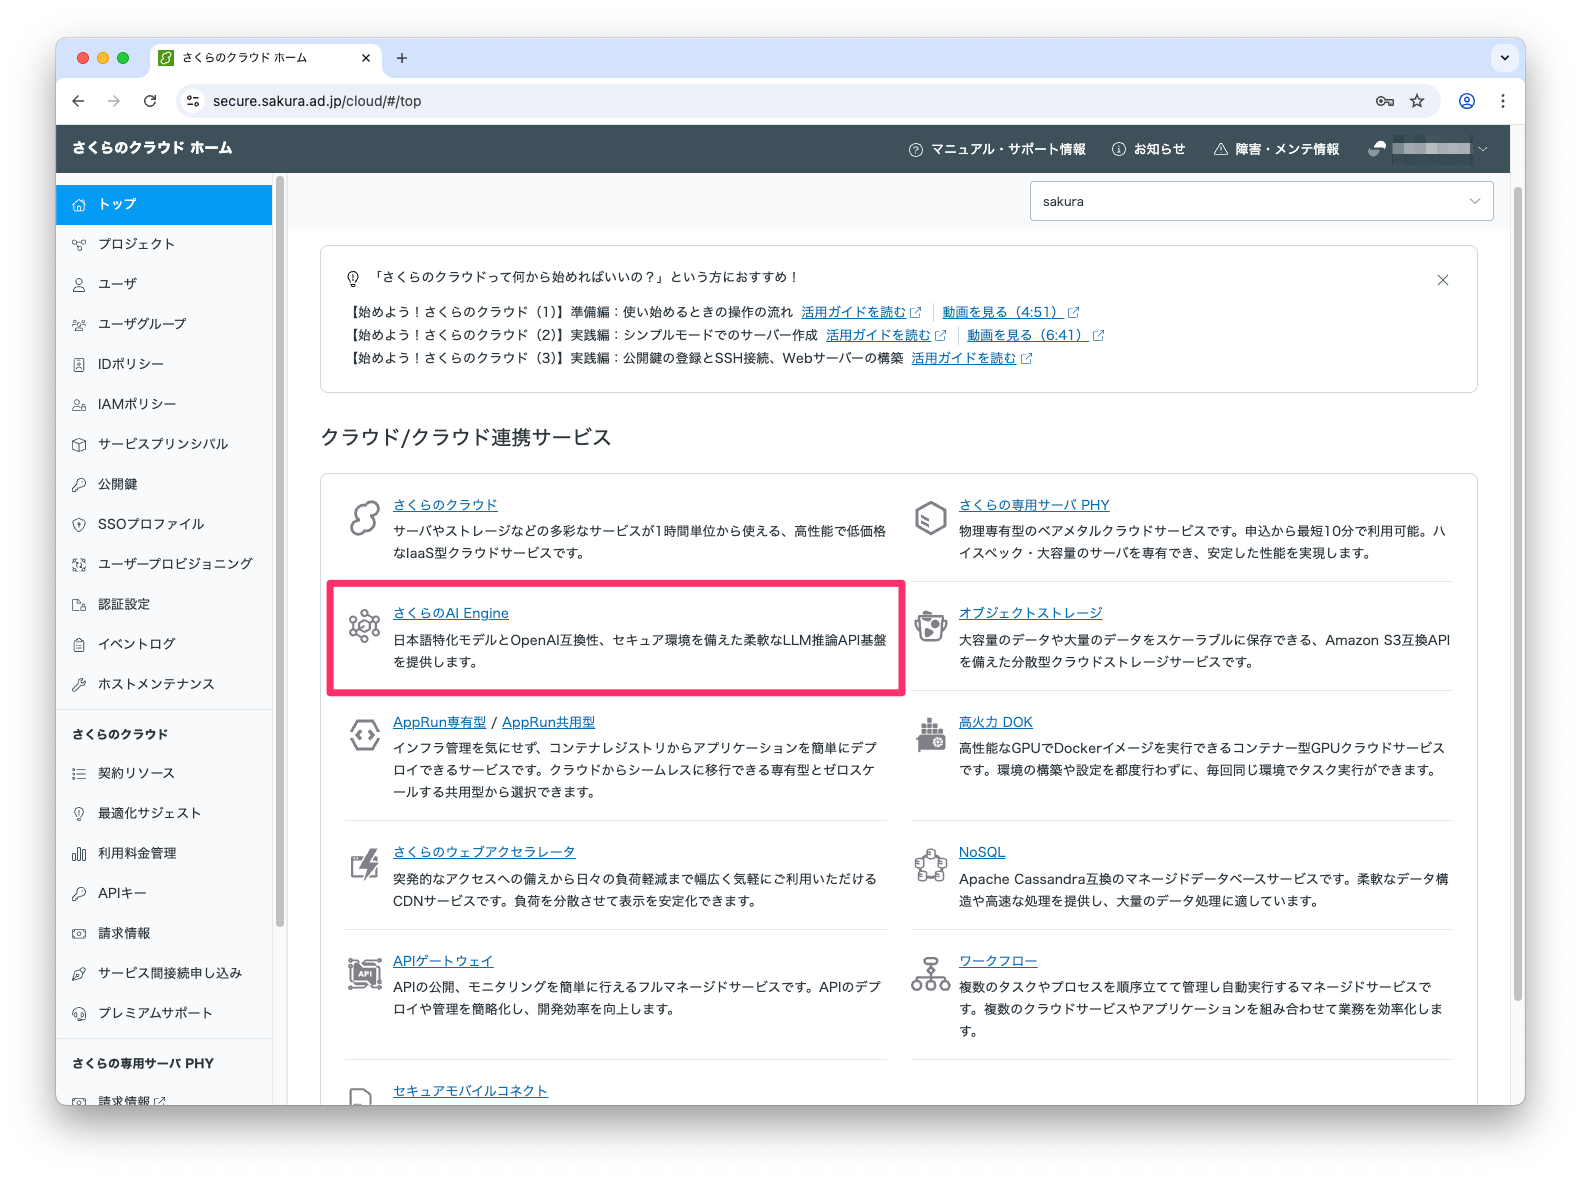Click the 高火力 DOK container icon
This screenshot has height=1179, width=1581.
point(930,735)
